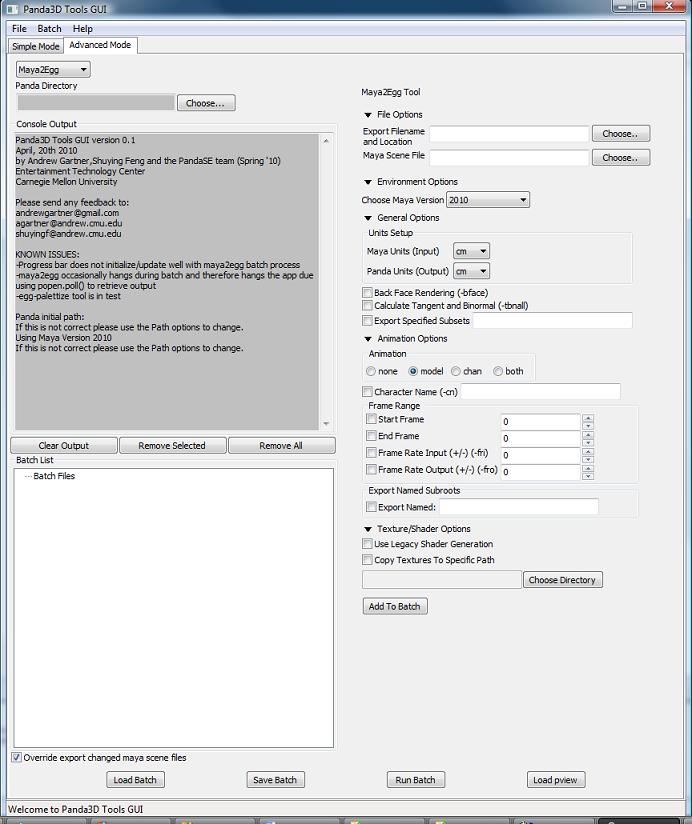692x824 pixels.
Task: Open the Batch menu
Action: pyautogui.click(x=49, y=29)
